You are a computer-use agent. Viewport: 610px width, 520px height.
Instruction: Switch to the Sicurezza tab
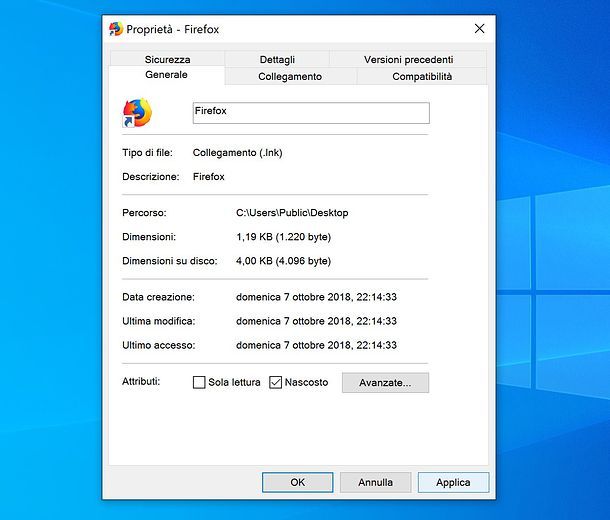167,59
